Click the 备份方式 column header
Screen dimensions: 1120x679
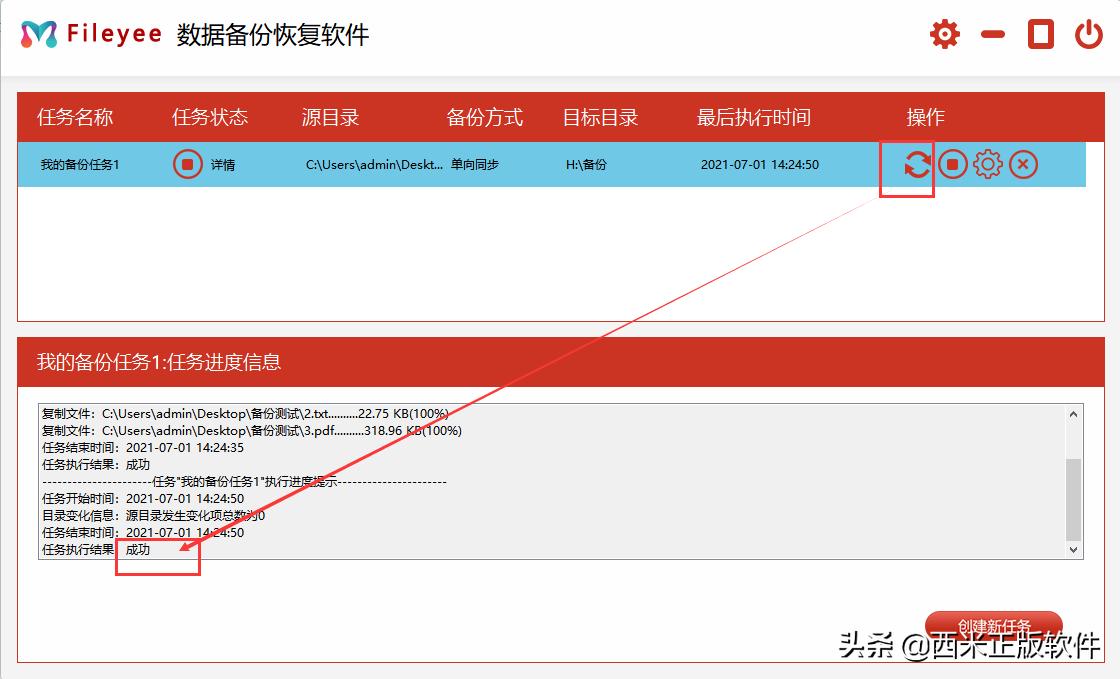(x=486, y=117)
